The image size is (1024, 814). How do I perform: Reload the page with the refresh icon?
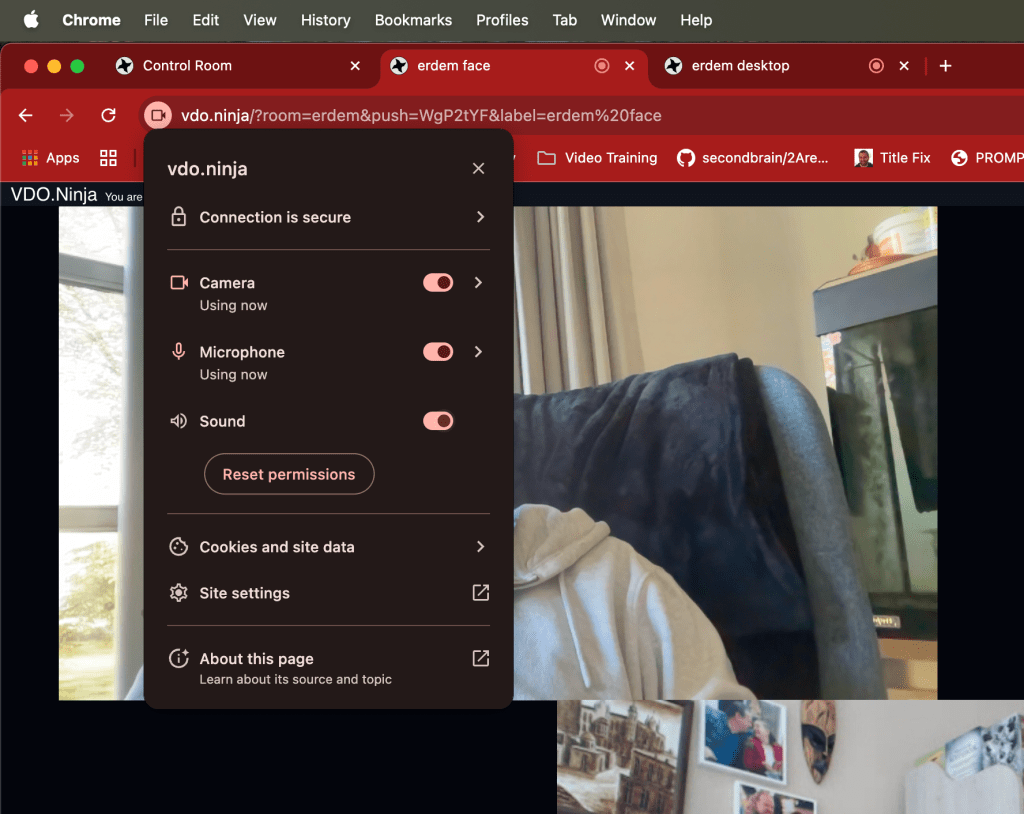pyautogui.click(x=108, y=116)
